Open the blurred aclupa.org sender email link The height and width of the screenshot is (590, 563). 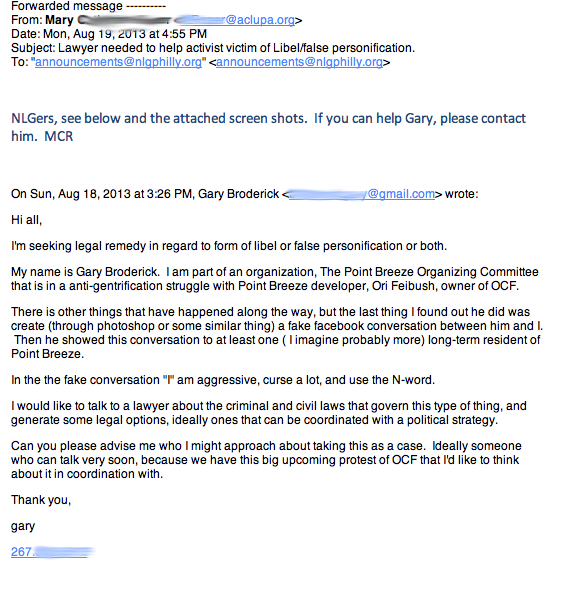(237, 20)
